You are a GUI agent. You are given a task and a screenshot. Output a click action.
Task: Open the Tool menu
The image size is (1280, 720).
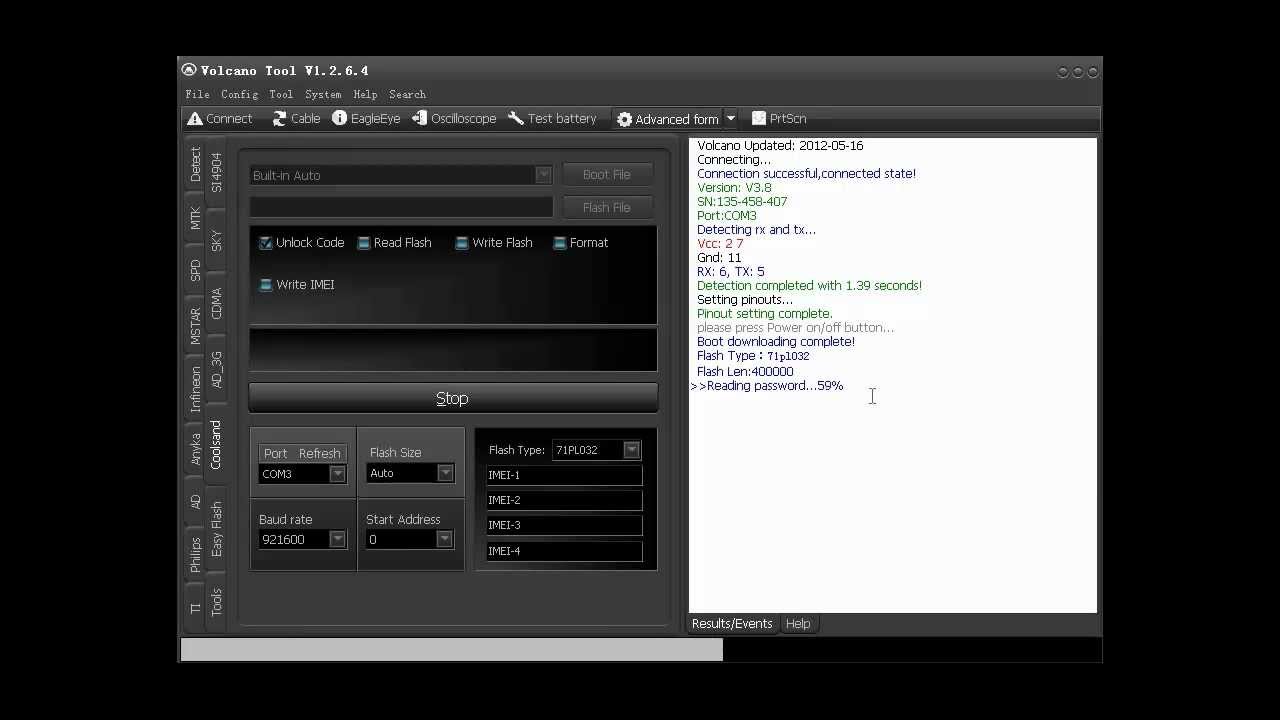coord(281,94)
